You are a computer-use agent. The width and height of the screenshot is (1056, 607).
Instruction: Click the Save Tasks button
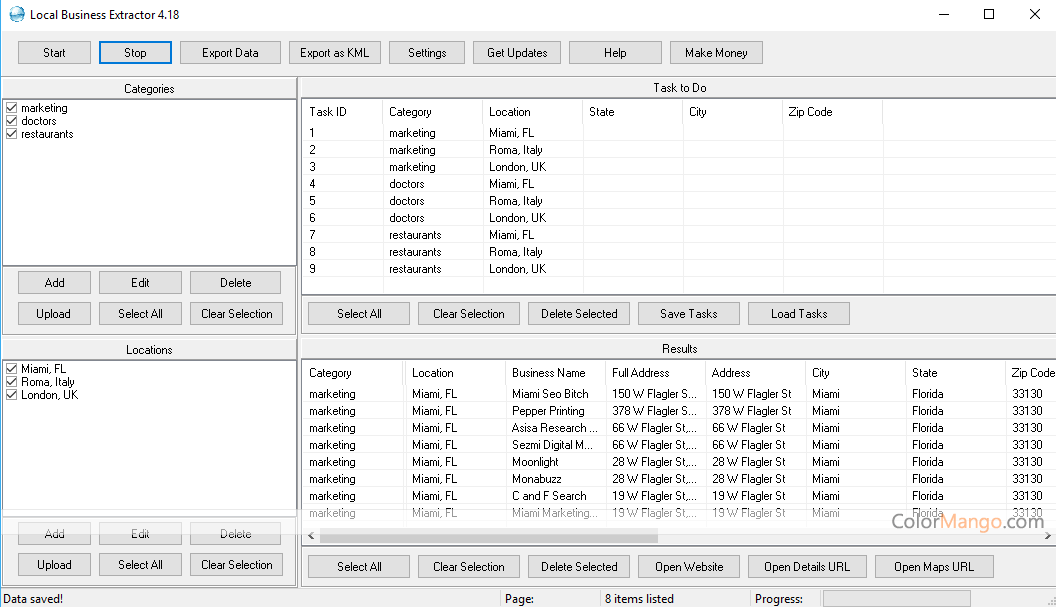click(x=688, y=314)
